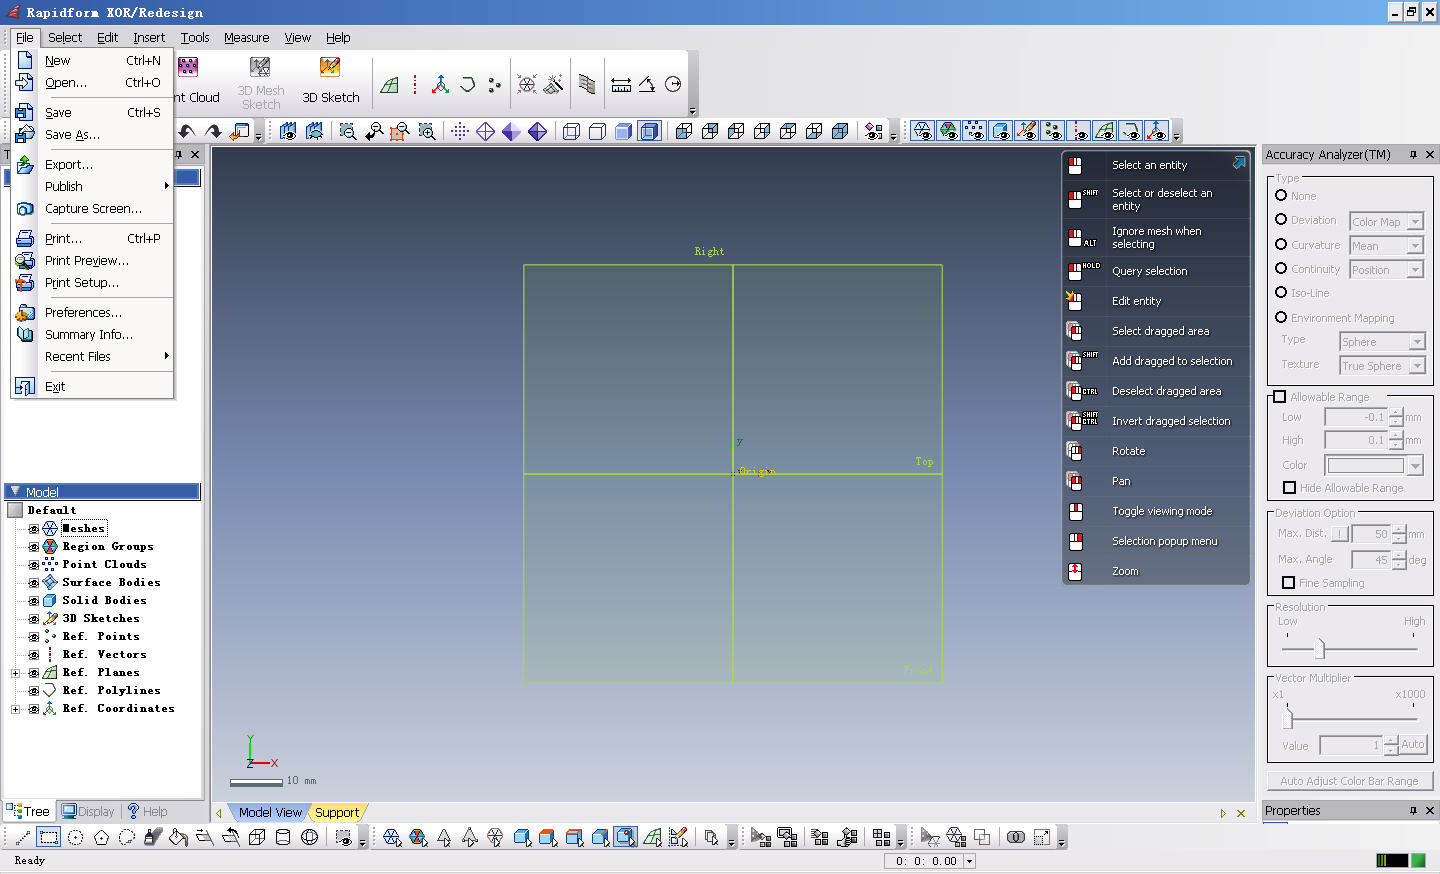Switch to the Display panel tab
The height and width of the screenshot is (874, 1440).
(x=88, y=812)
